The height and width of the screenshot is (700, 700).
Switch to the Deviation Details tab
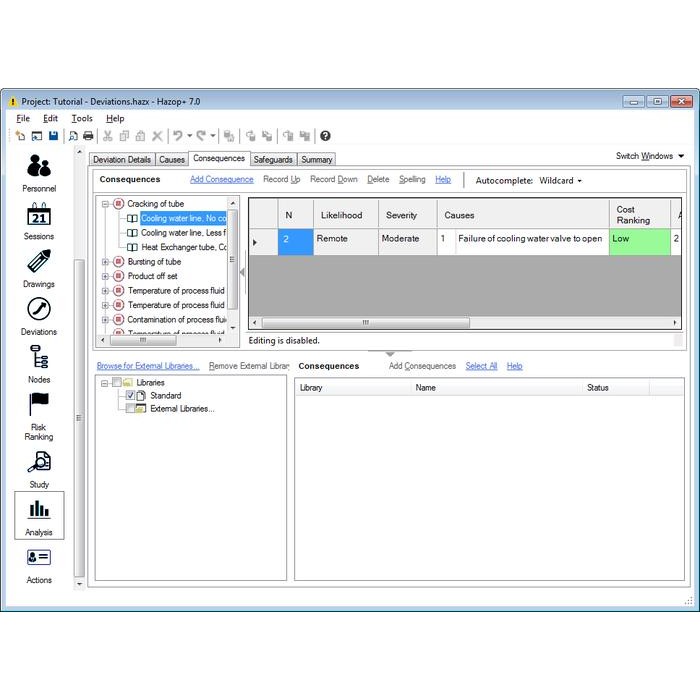click(122, 159)
